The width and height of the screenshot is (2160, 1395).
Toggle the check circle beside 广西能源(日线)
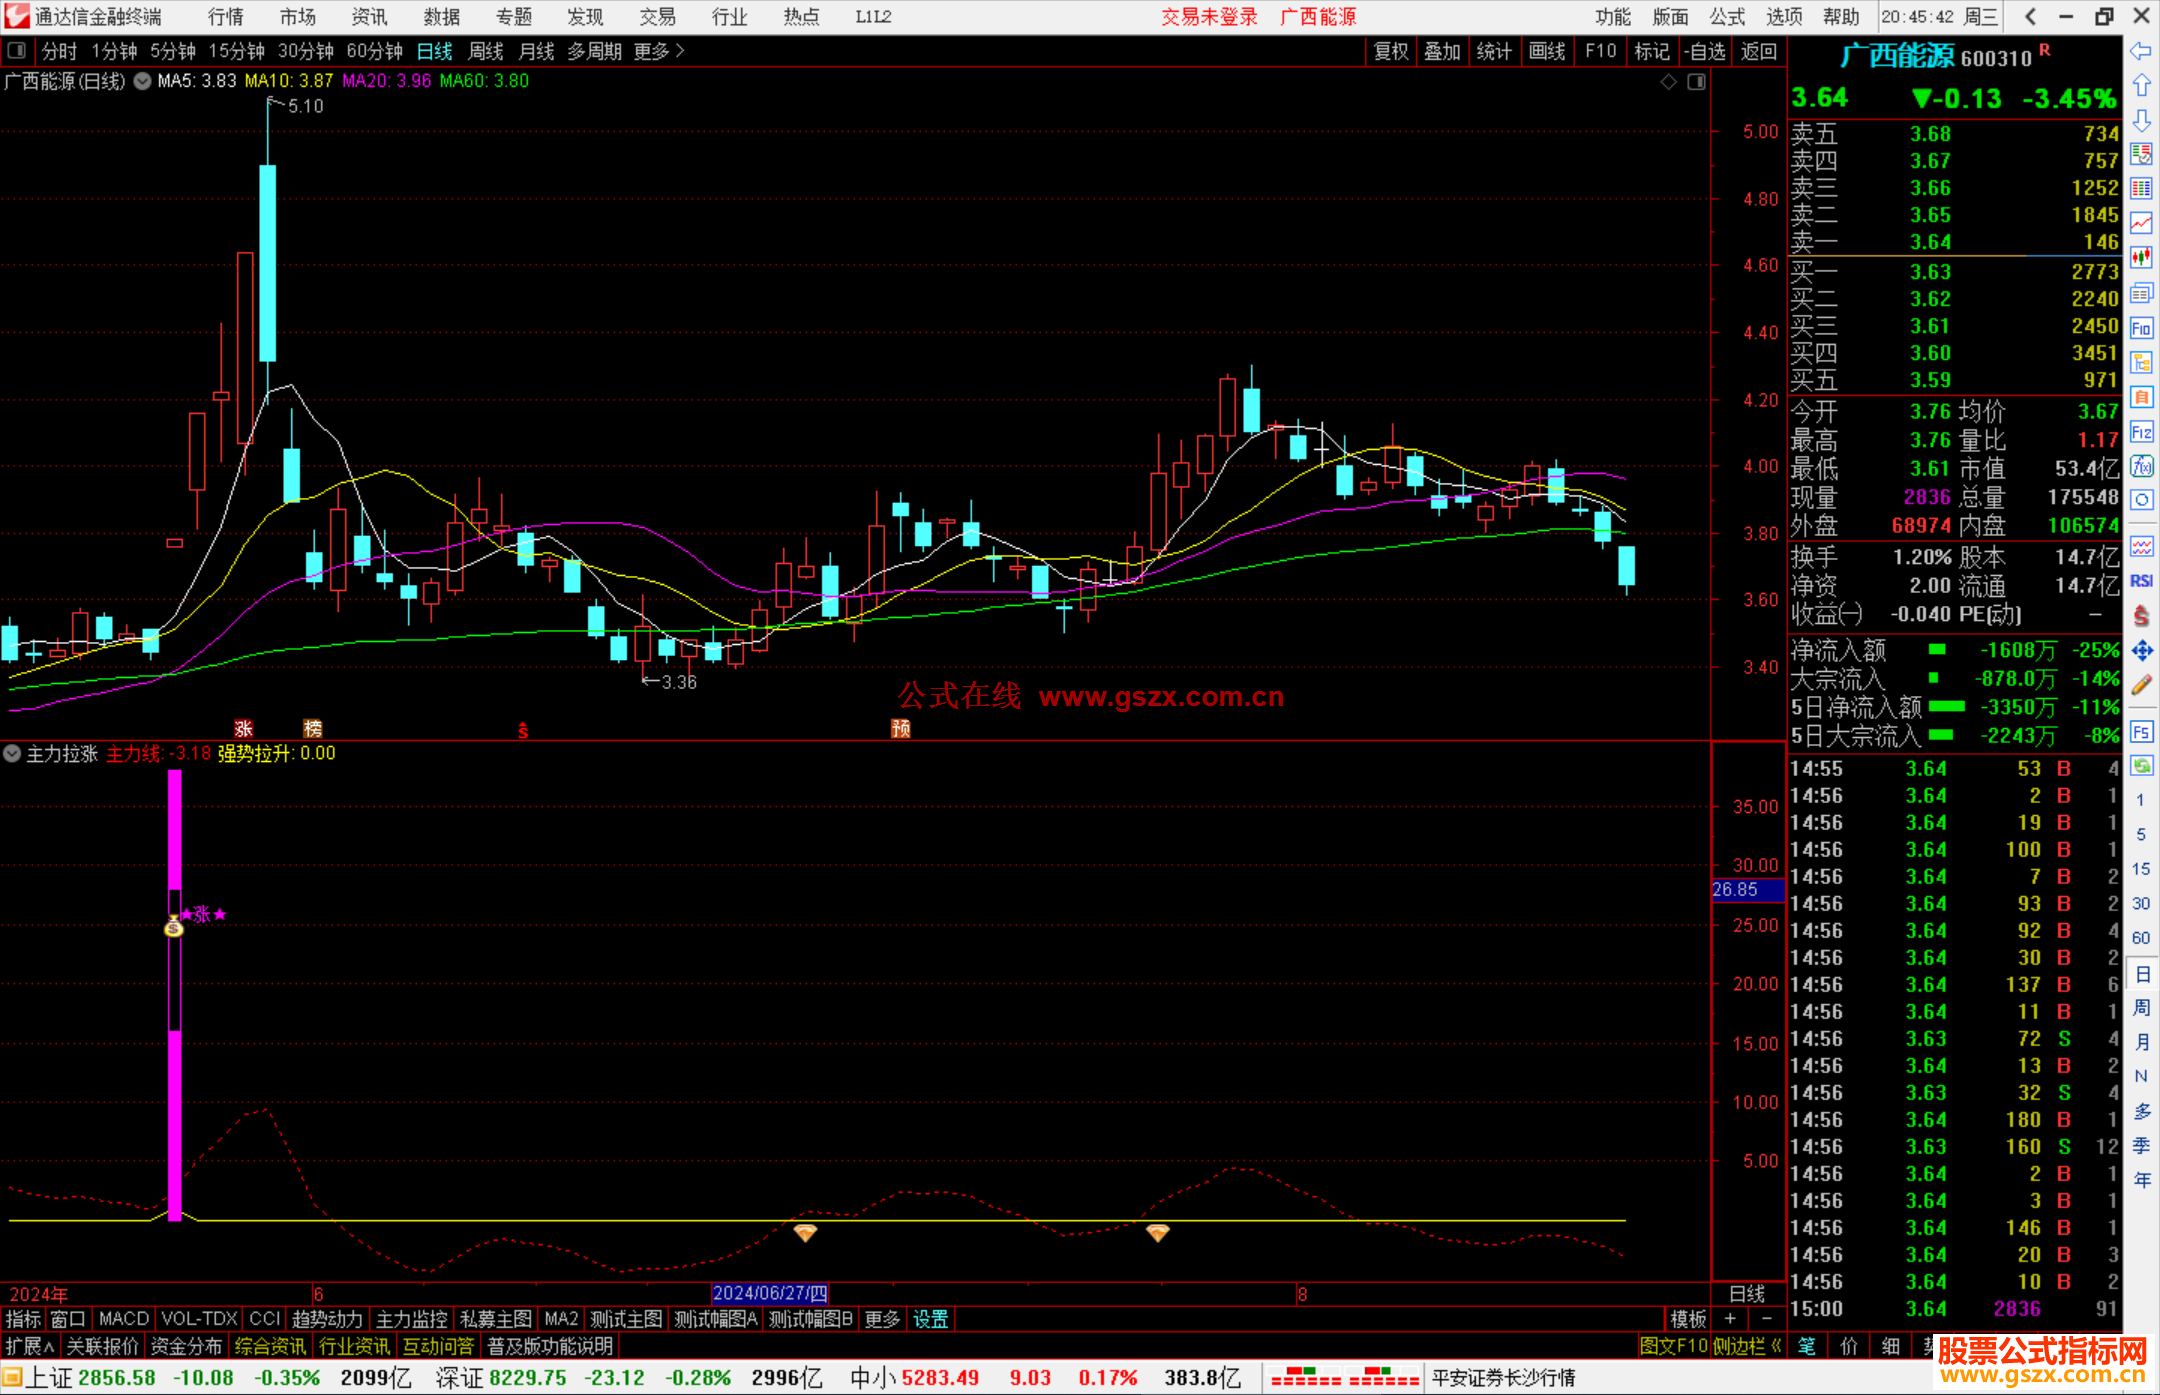pyautogui.click(x=143, y=81)
